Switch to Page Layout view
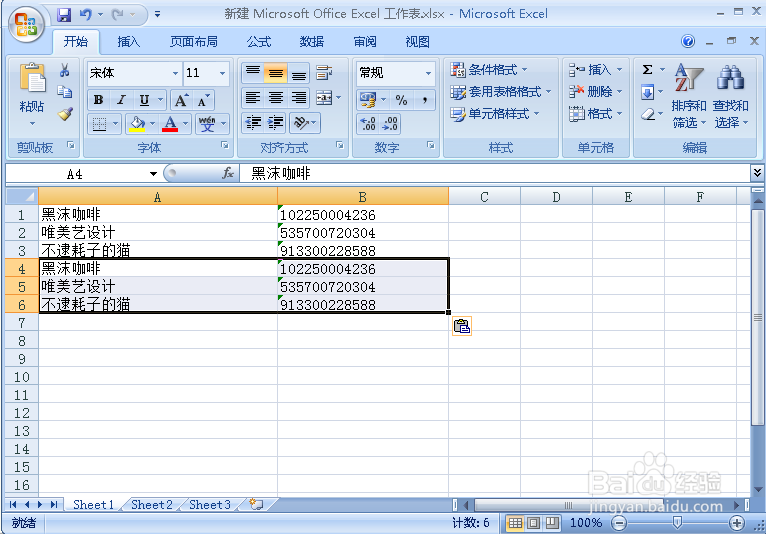The image size is (766, 534). click(x=533, y=523)
